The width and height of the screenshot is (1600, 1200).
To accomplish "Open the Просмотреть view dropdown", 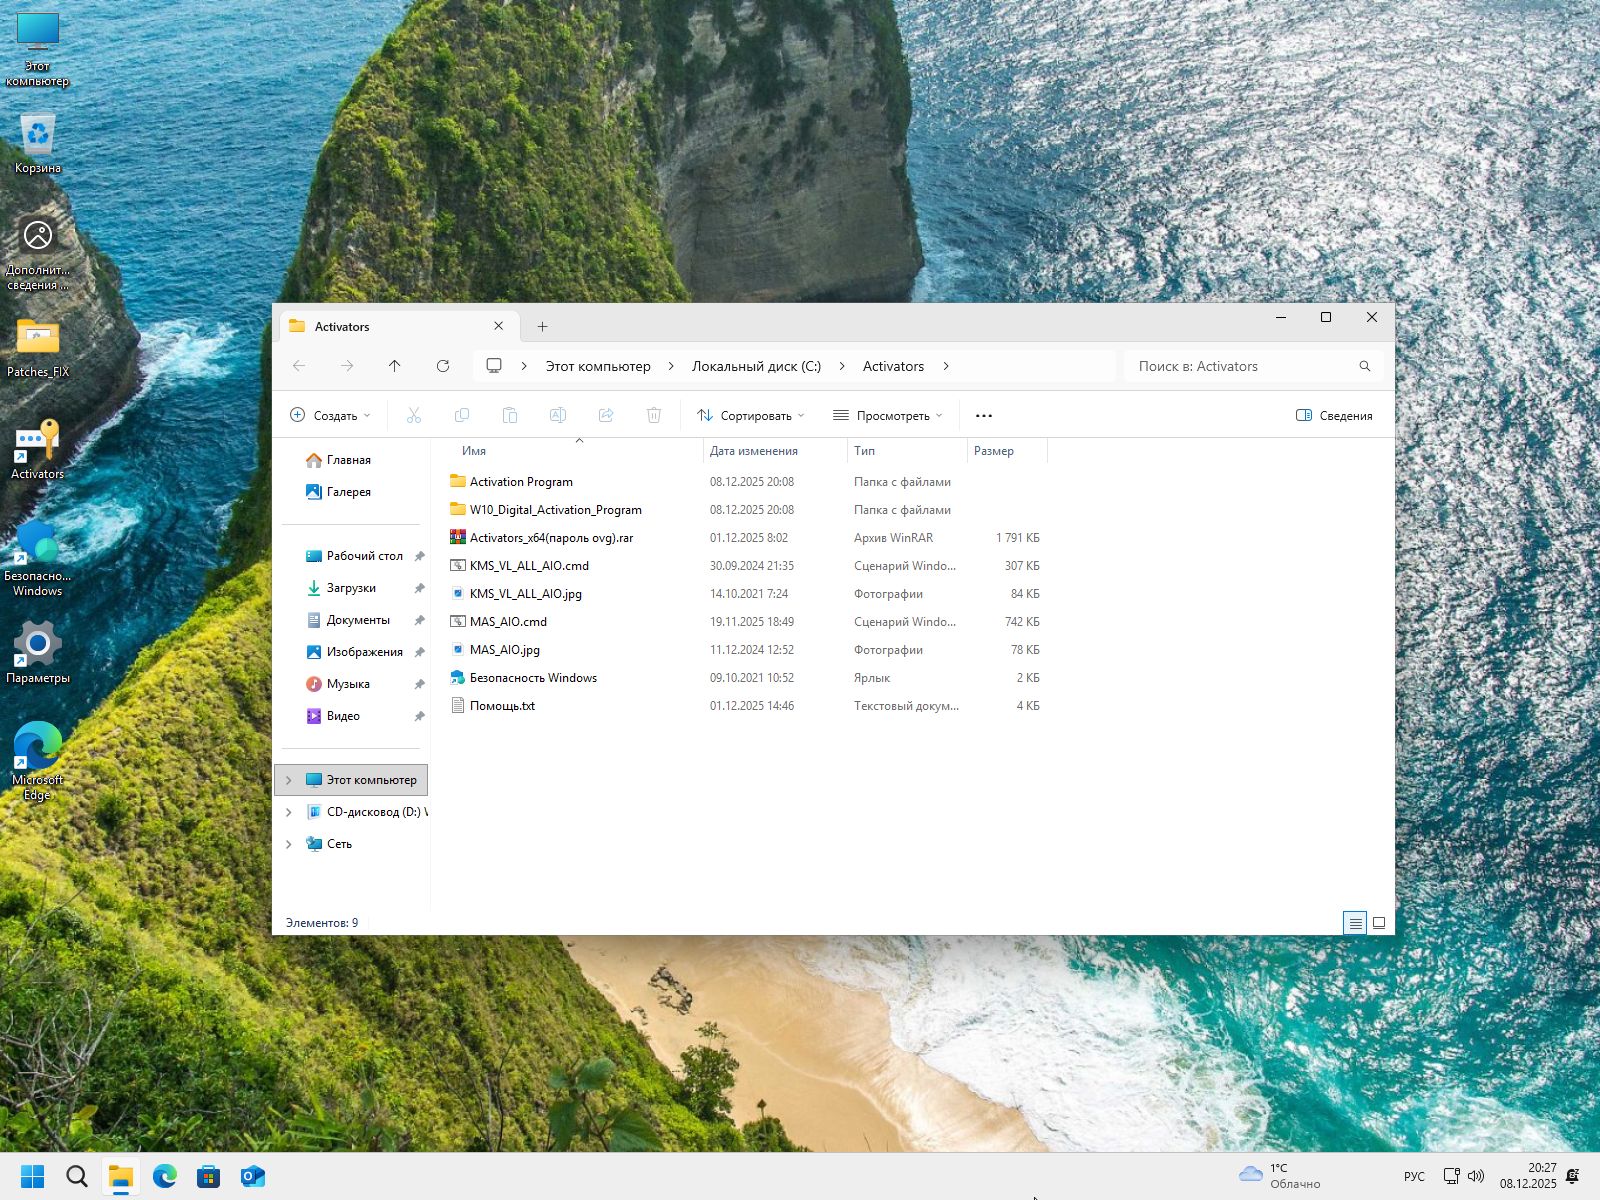I will coord(887,416).
